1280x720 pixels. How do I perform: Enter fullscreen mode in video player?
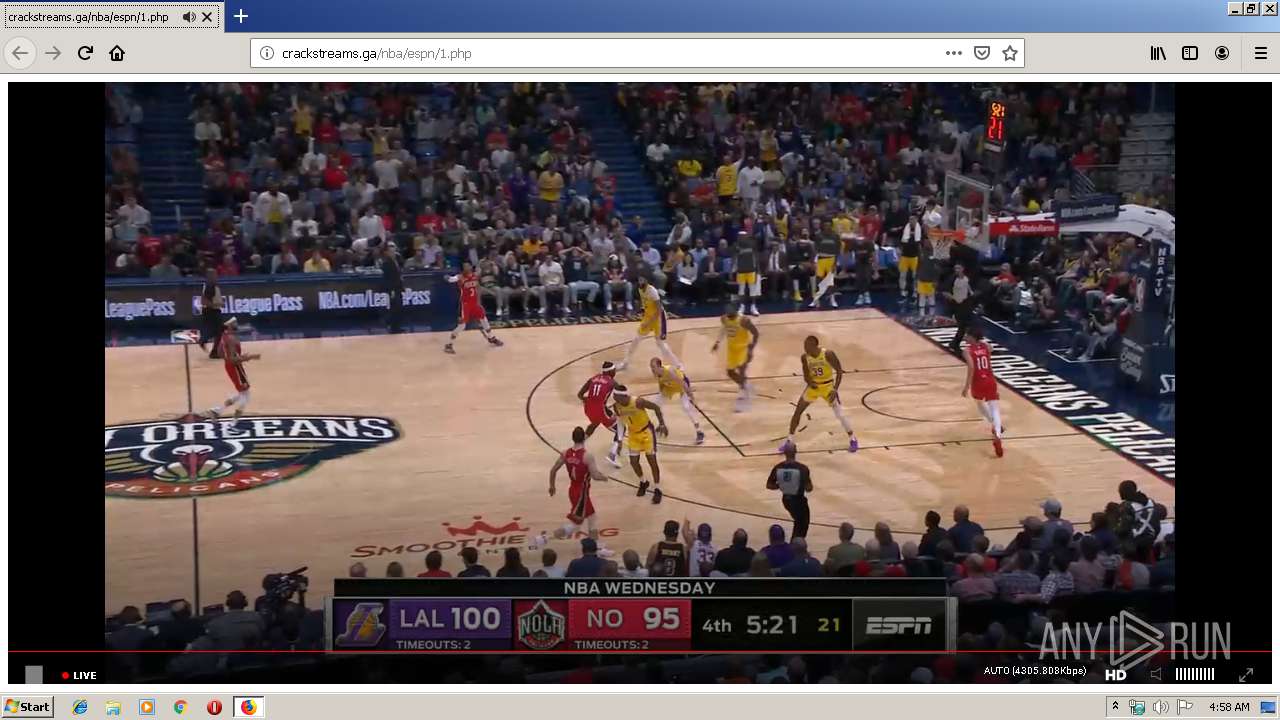point(1246,675)
